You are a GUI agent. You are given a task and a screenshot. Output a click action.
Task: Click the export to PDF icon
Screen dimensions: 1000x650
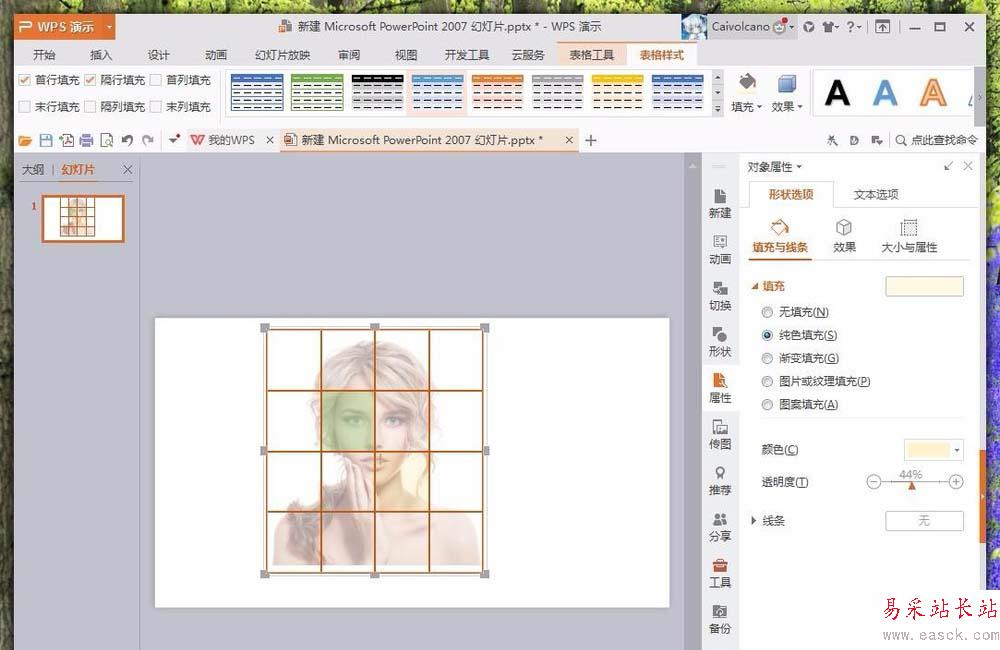click(x=66, y=140)
